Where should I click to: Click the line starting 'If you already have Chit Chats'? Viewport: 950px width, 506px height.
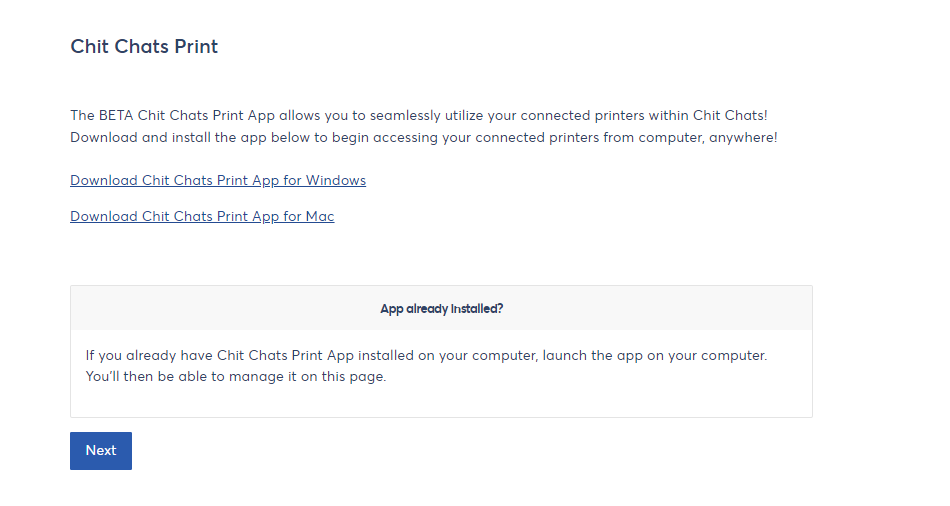click(x=426, y=355)
